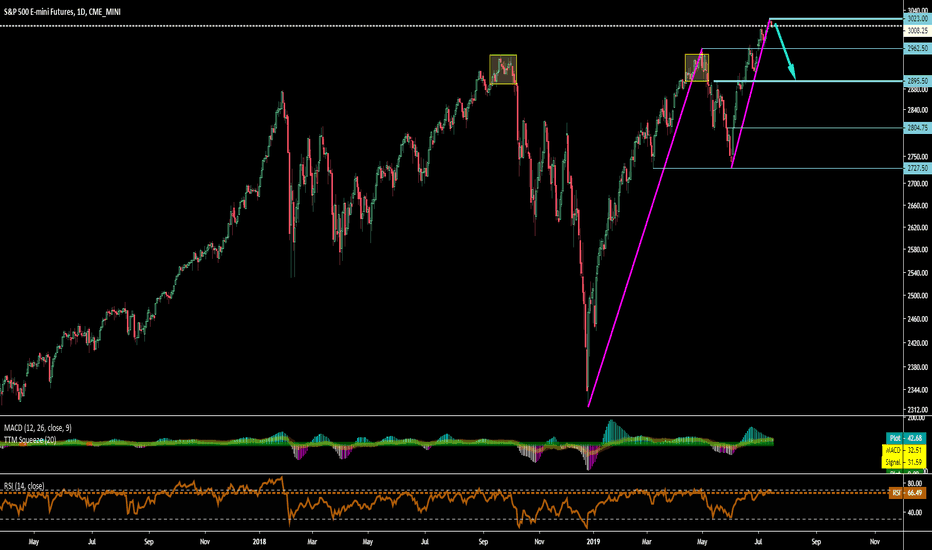Screen dimensions: 932x550
Task: Select the RSI (14, close) indicator legend
Action: coord(24,486)
